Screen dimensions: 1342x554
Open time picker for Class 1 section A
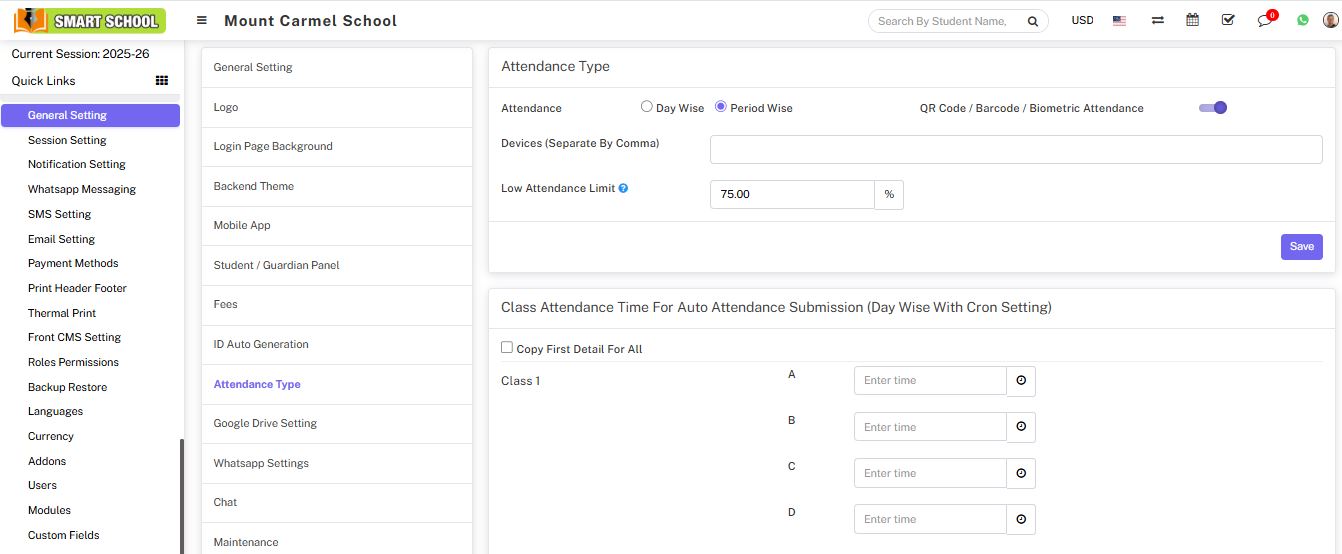point(1021,381)
